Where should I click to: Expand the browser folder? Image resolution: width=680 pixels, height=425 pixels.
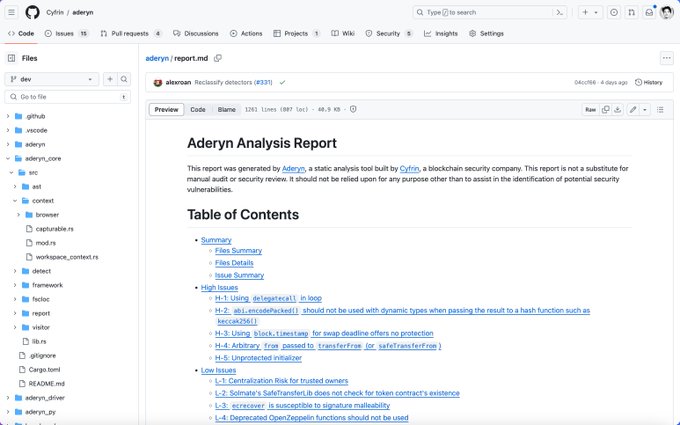(x=19, y=215)
